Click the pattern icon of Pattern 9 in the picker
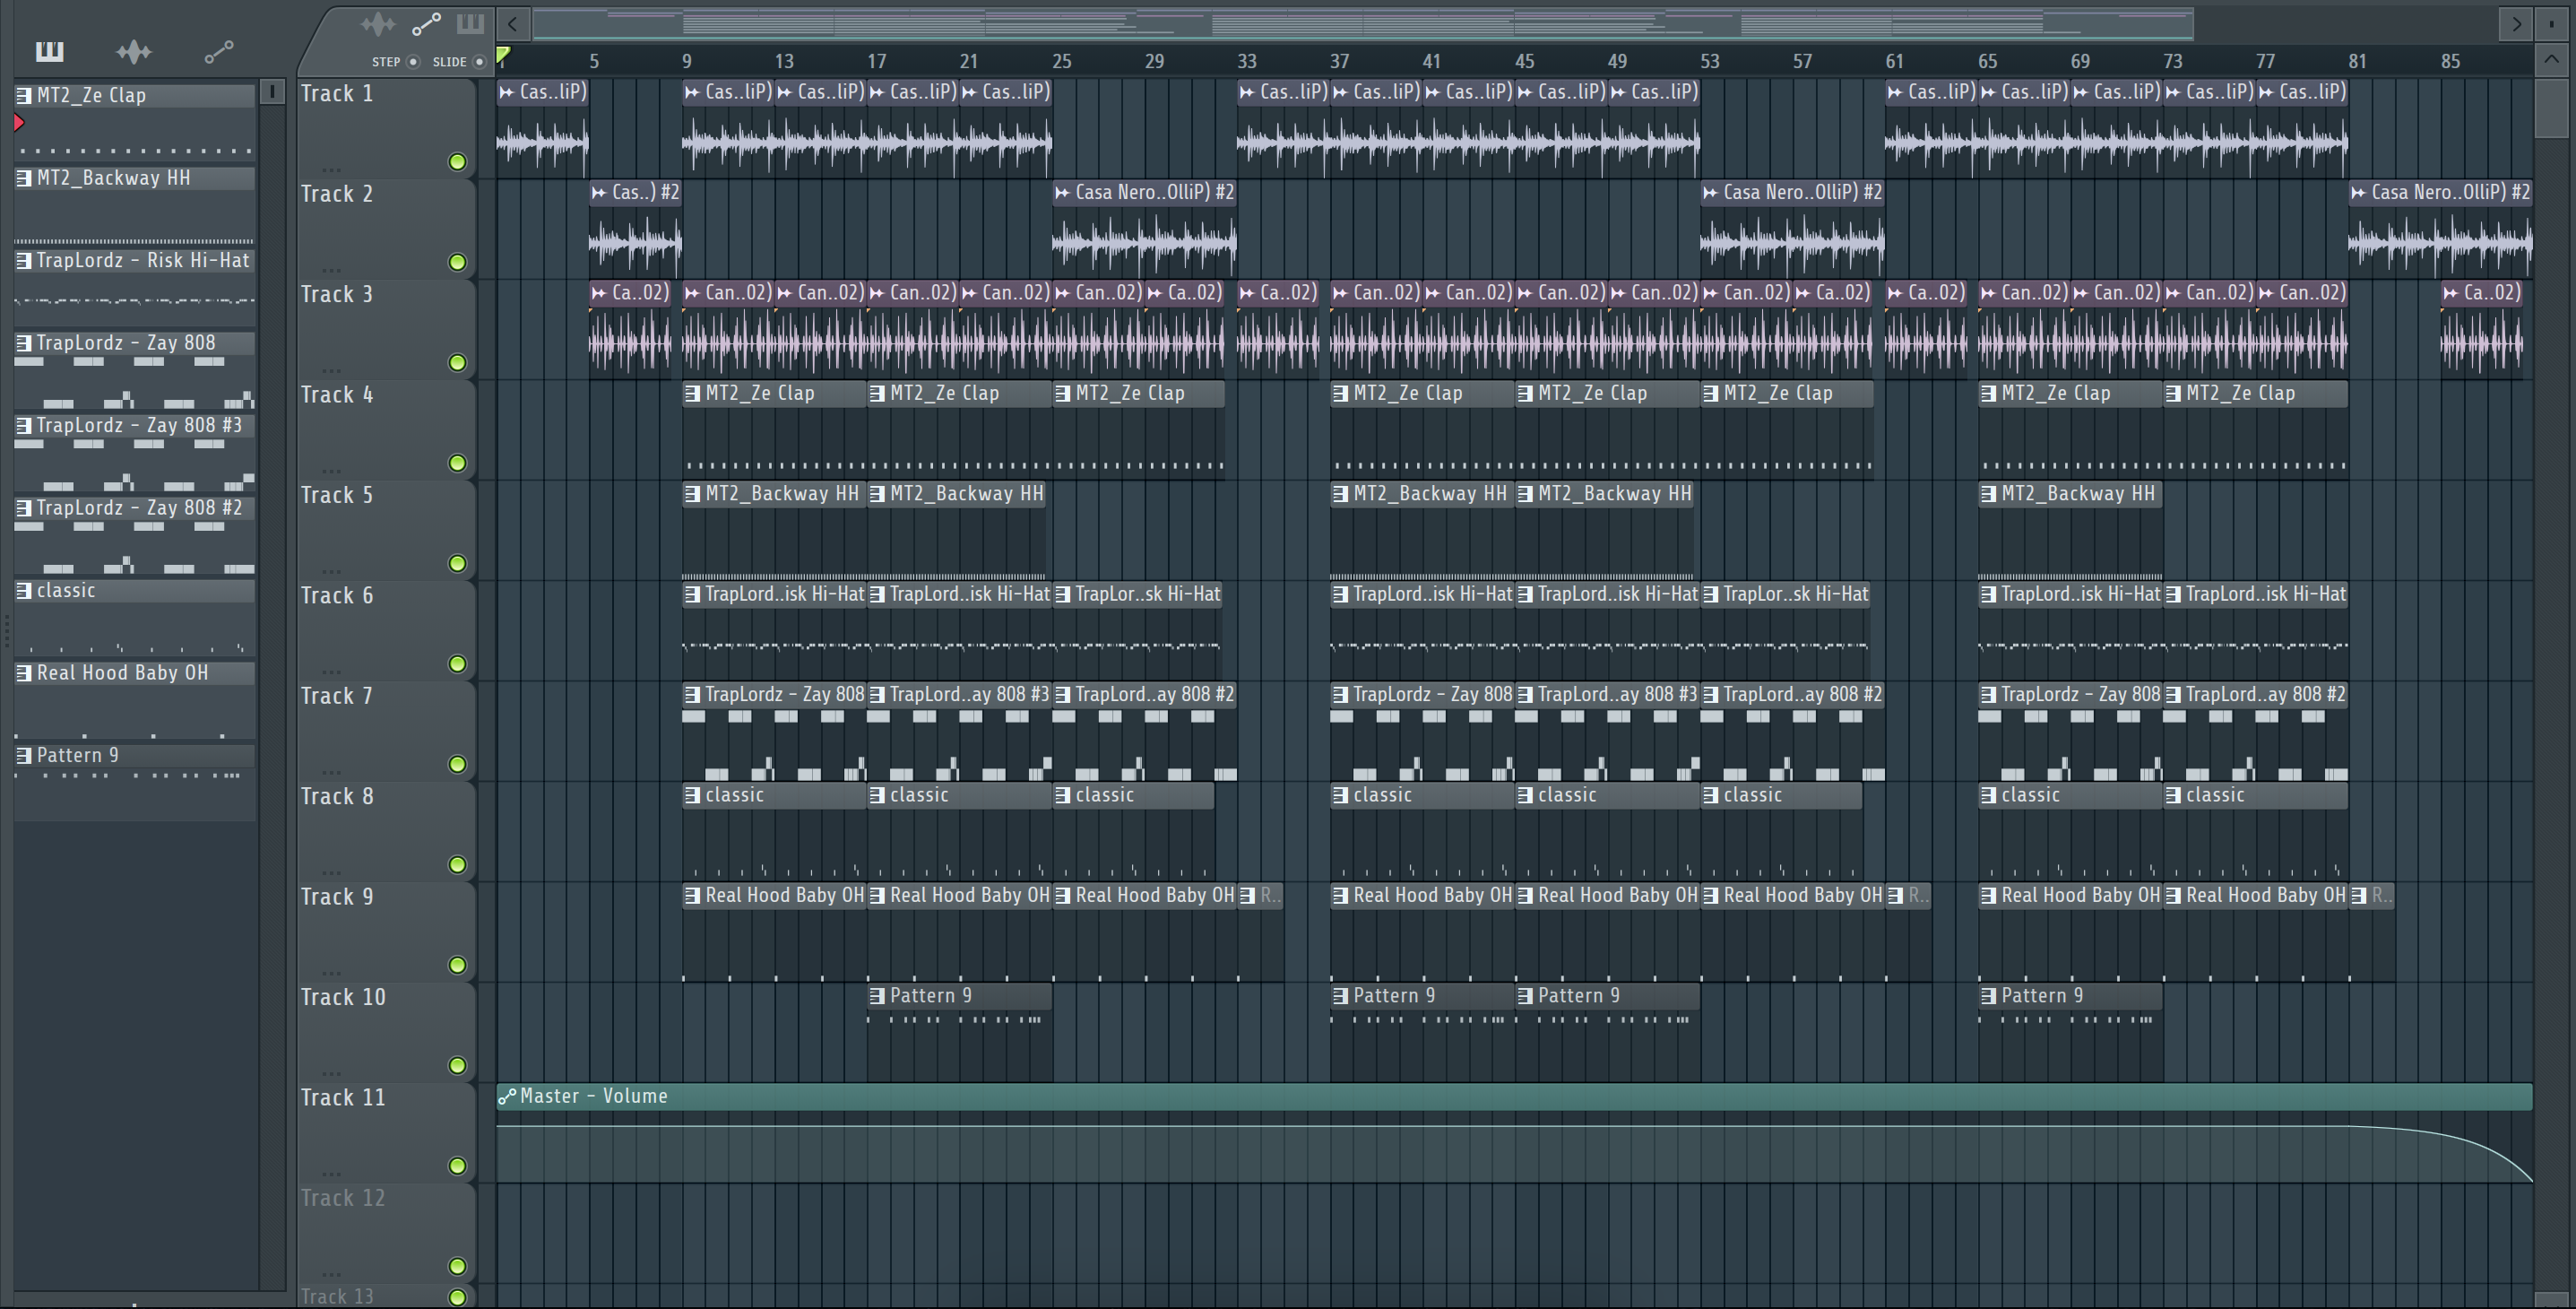Screen dimensions: 2576x1309 tap(24, 756)
